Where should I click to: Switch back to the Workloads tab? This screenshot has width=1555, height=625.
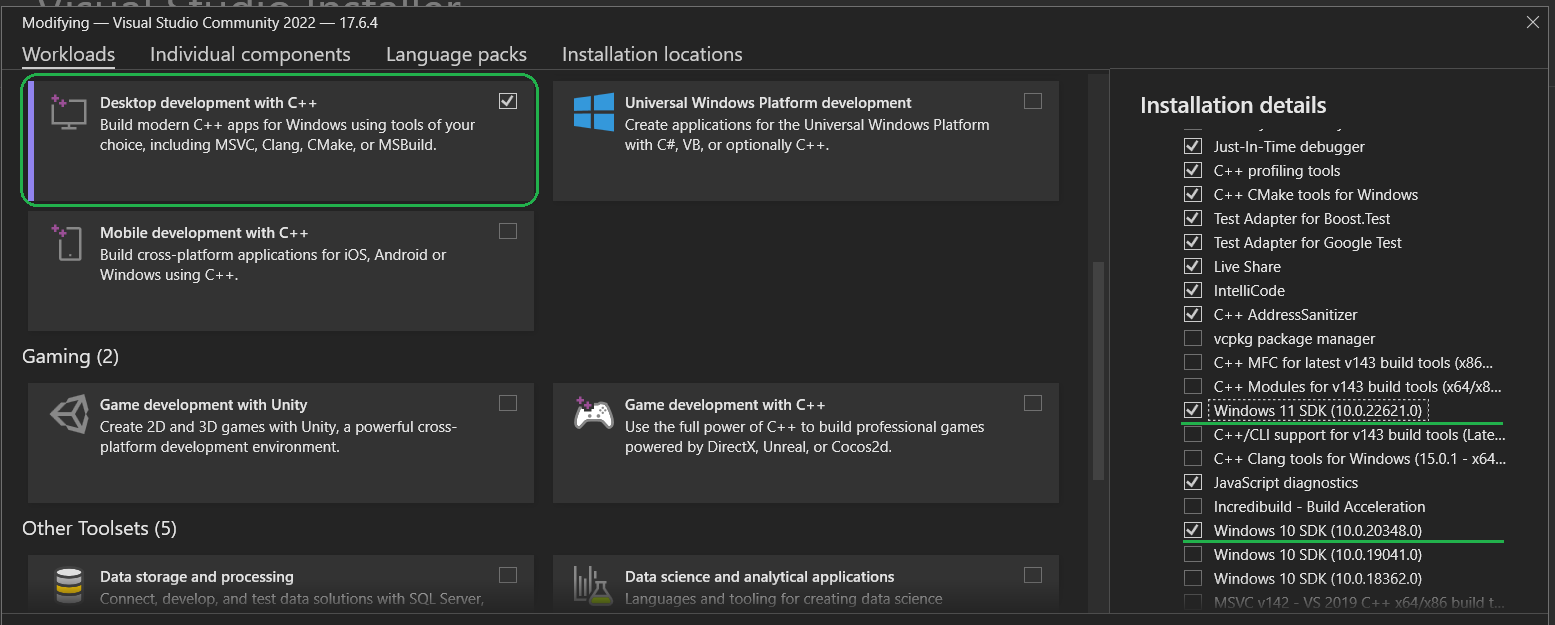68,54
